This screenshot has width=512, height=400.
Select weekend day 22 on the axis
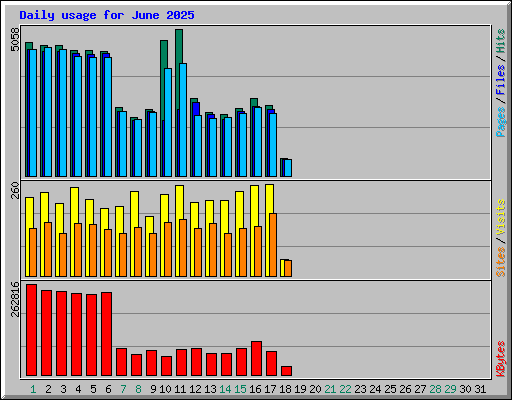tap(345, 389)
